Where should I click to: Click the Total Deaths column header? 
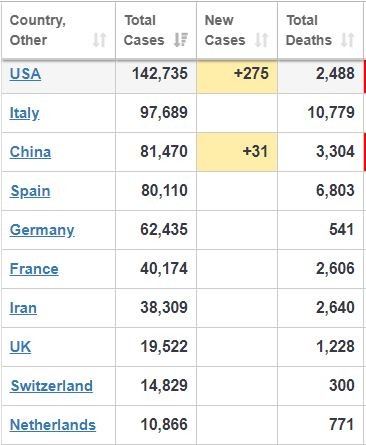pos(320,30)
